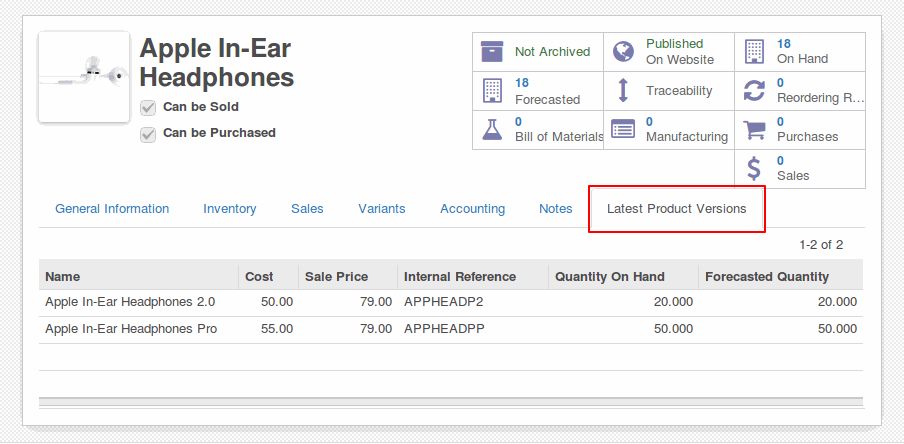Open Traceability via its arrows icon
This screenshot has width=904, height=444.
623,91
